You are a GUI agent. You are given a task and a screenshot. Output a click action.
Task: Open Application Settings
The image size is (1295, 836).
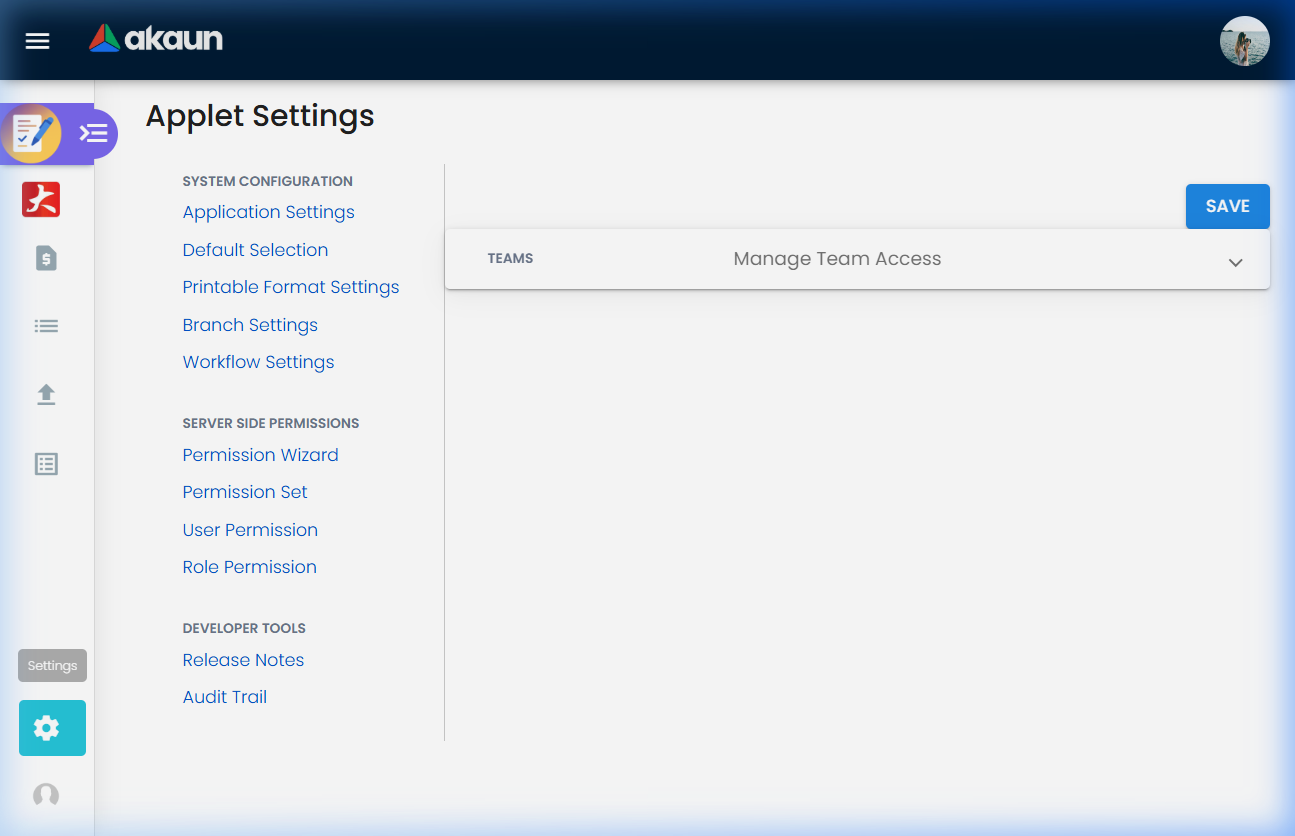pyautogui.click(x=269, y=212)
